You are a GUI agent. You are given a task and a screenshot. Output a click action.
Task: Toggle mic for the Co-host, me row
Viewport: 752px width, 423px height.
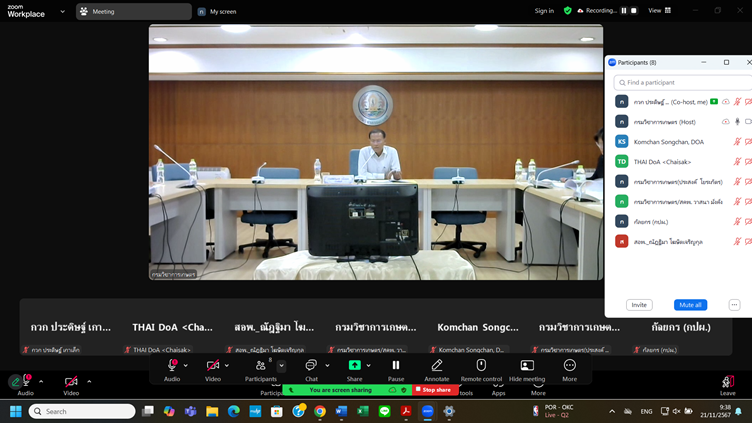[737, 102]
